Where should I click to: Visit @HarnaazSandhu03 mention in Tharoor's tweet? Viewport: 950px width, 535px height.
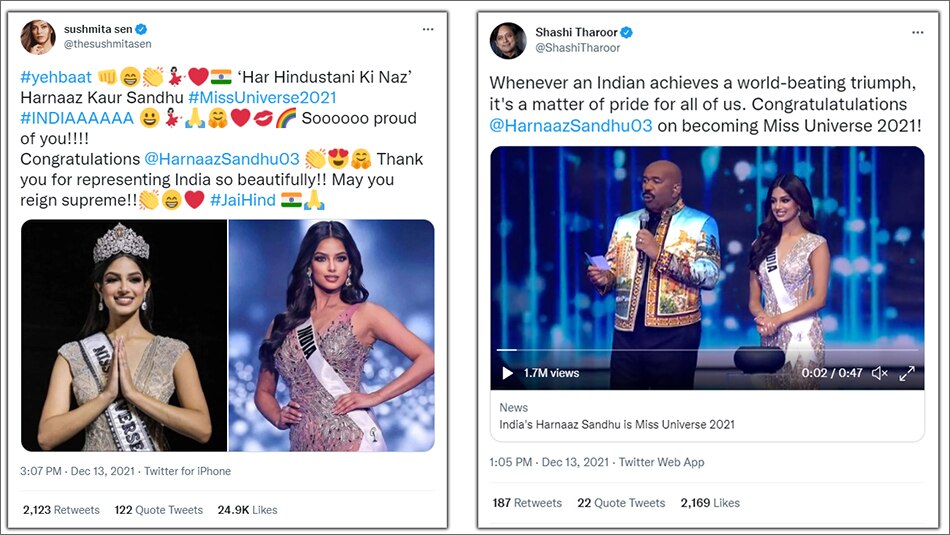tap(571, 125)
